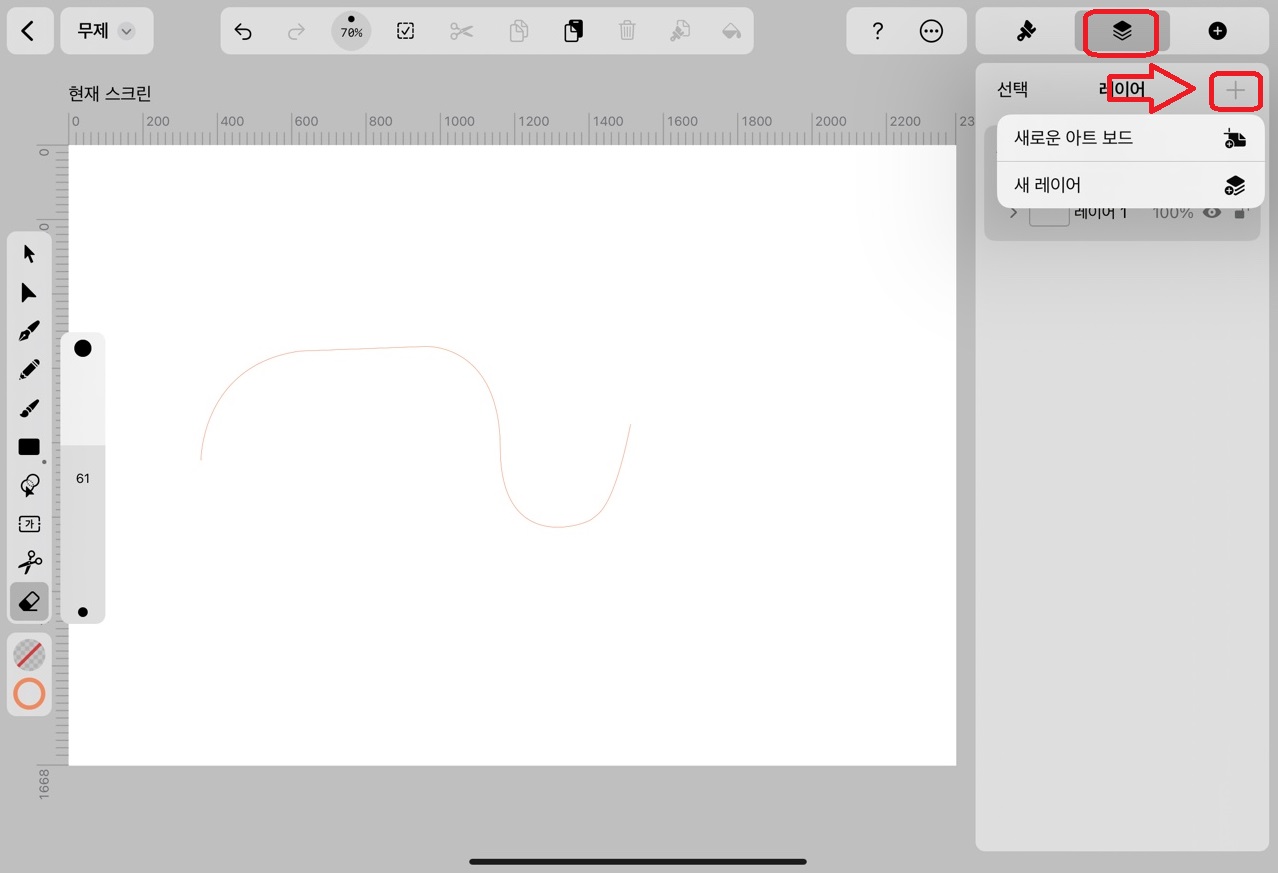Select the Text tool
Image resolution: width=1278 pixels, height=873 pixels.
(29, 524)
